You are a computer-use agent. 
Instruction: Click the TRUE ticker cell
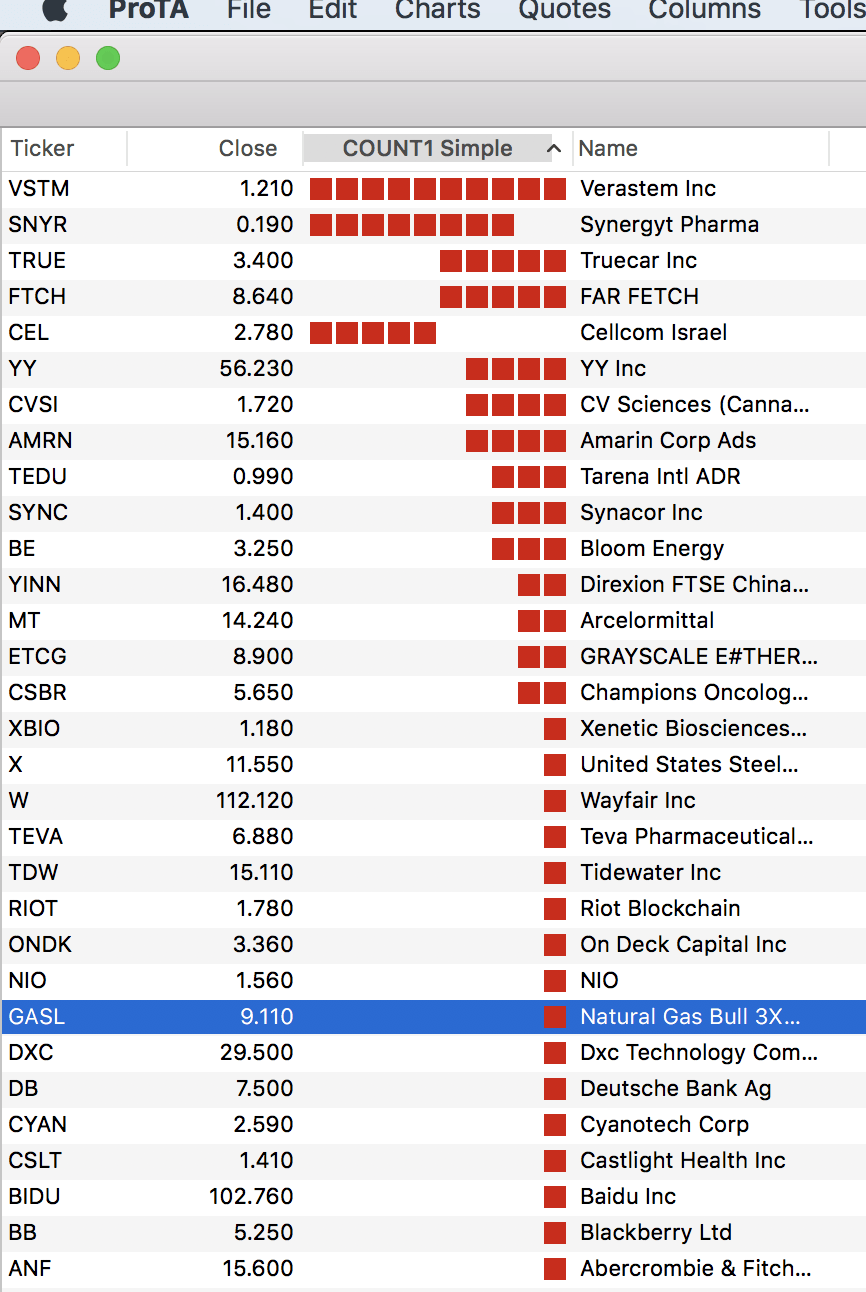click(37, 260)
